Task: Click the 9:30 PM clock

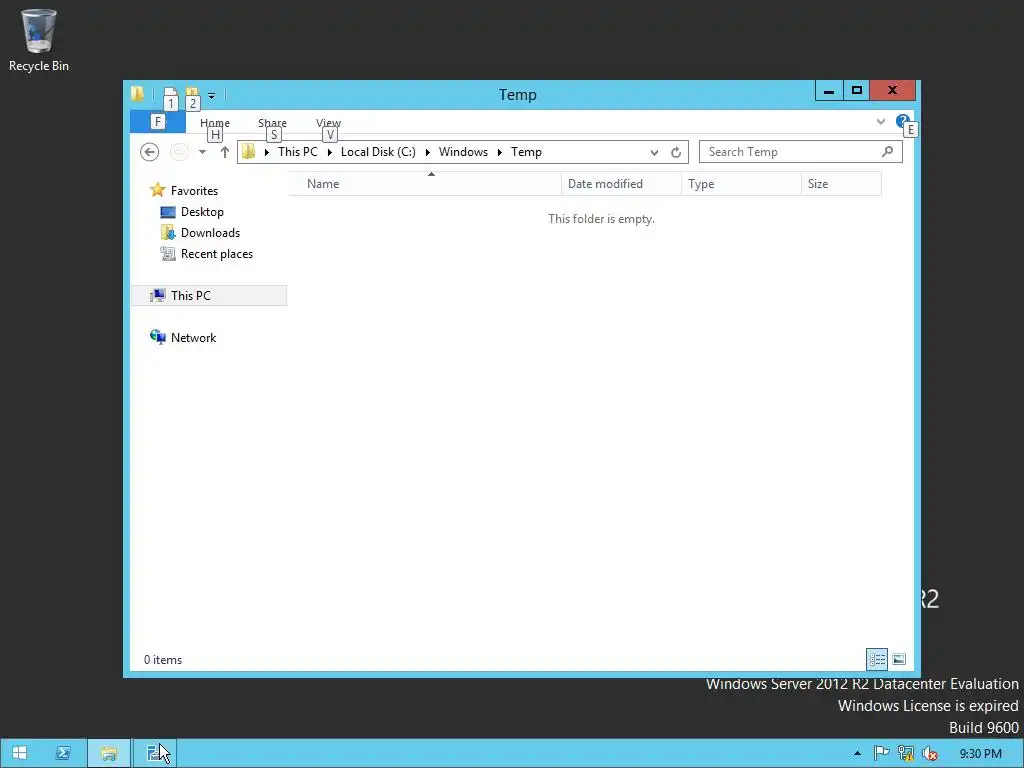Action: 980,754
